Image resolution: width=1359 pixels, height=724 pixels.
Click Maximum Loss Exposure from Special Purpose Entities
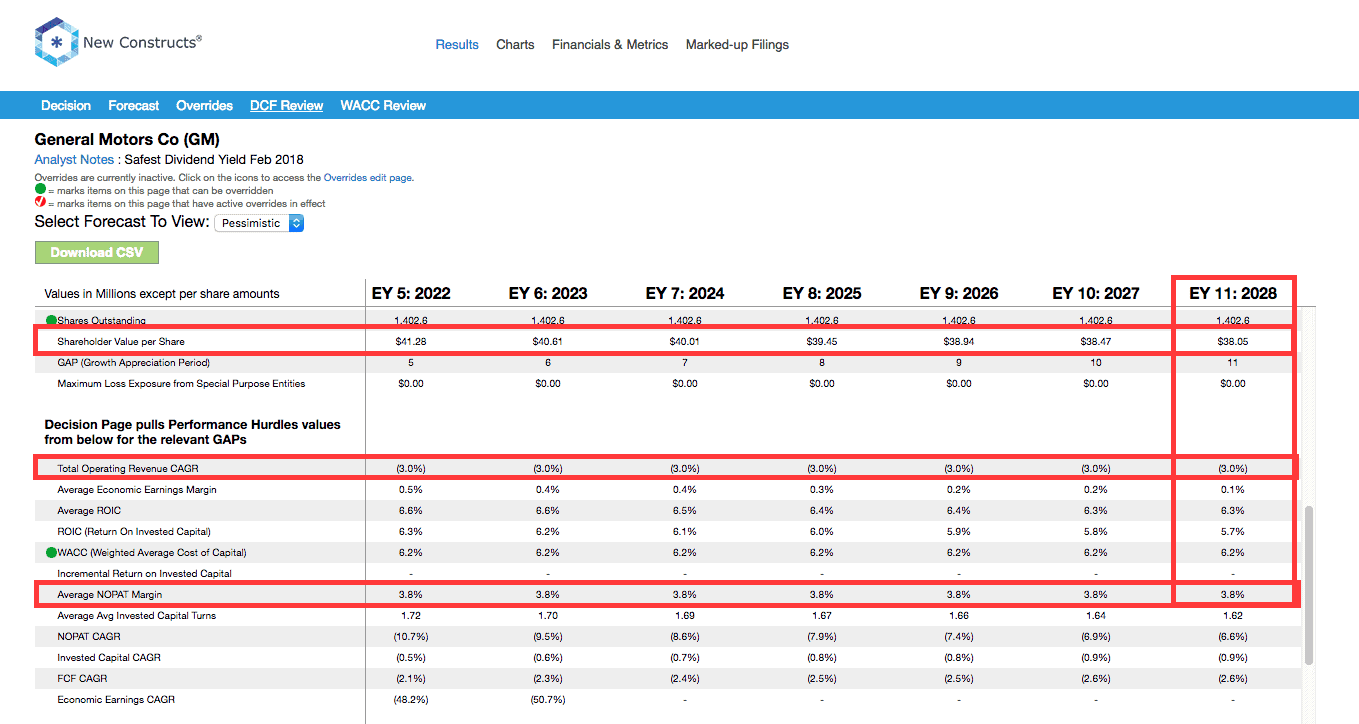click(x=181, y=384)
